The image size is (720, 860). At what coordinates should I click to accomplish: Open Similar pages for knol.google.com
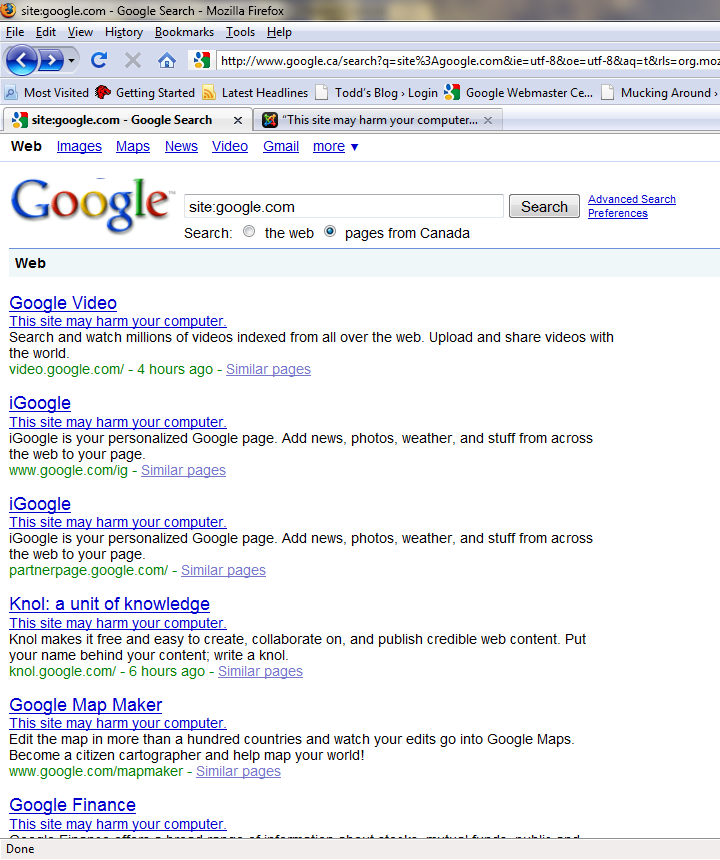pyautogui.click(x=260, y=671)
